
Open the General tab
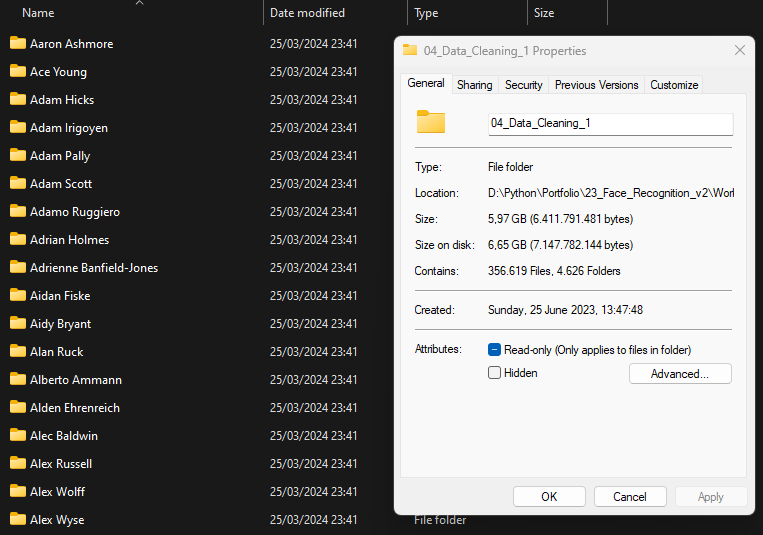[x=426, y=83]
